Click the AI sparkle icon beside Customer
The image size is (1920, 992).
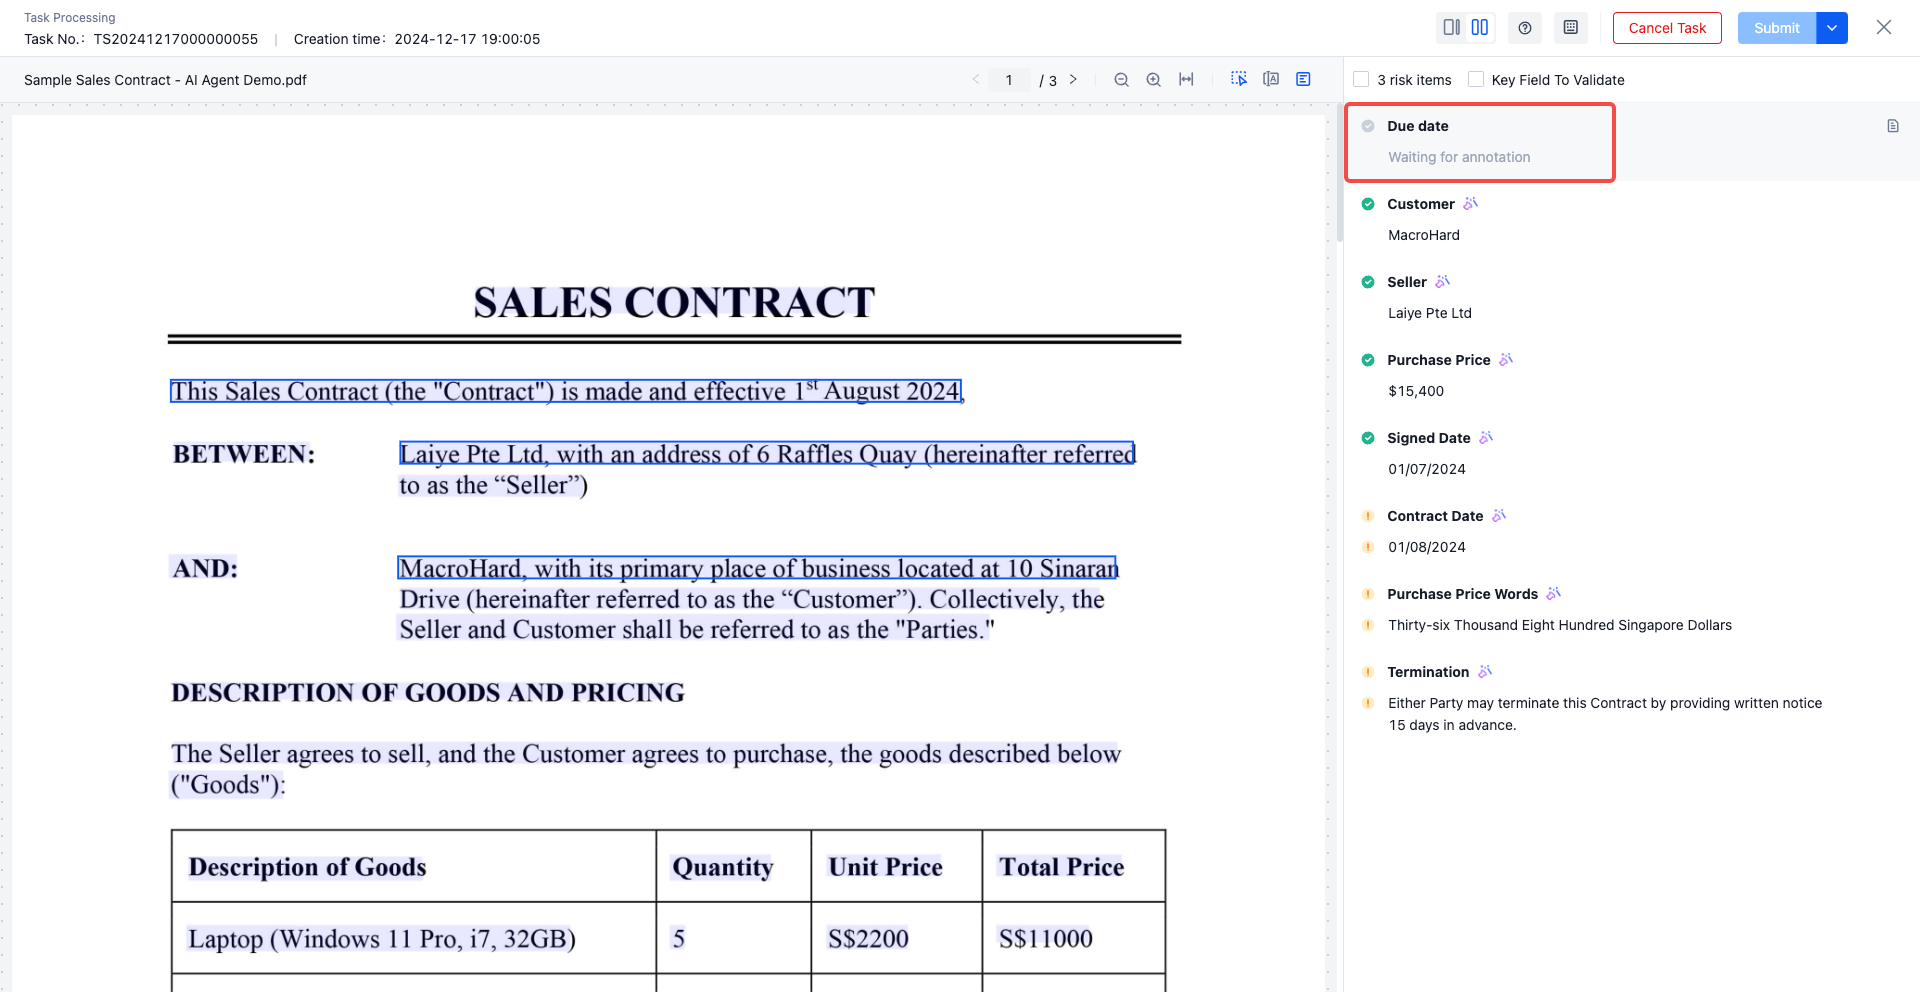[1470, 203]
